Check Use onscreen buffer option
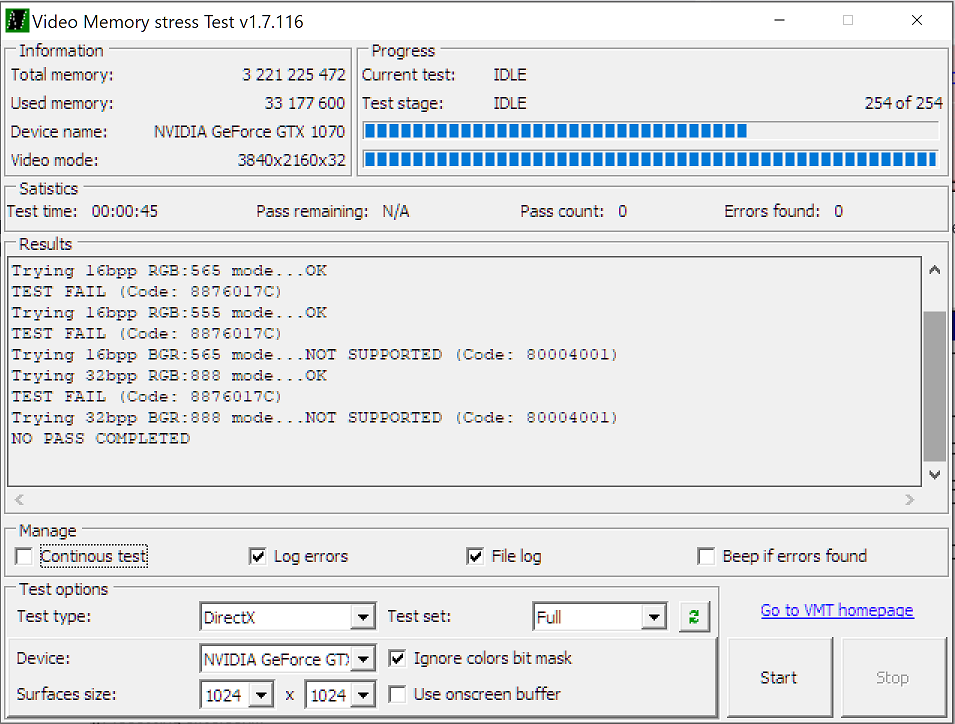The image size is (955, 724). tap(397, 694)
